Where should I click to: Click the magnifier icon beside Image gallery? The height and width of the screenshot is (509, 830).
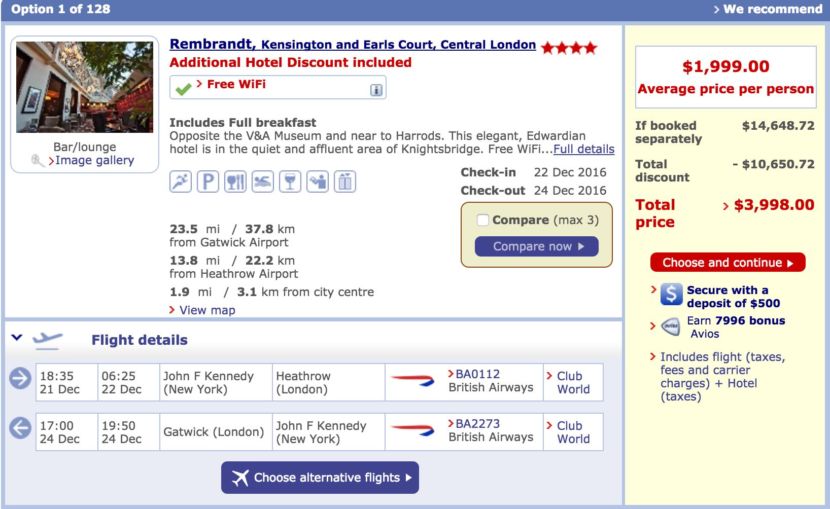37,160
